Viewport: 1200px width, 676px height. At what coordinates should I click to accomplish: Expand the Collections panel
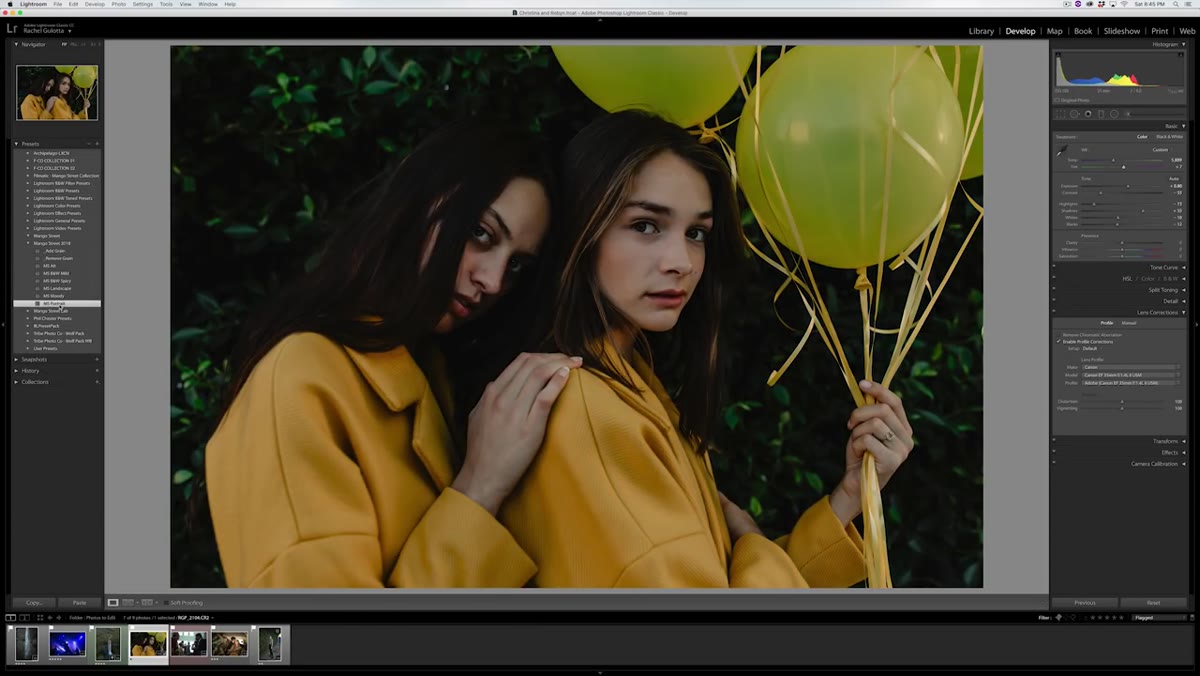pyautogui.click(x=16, y=382)
